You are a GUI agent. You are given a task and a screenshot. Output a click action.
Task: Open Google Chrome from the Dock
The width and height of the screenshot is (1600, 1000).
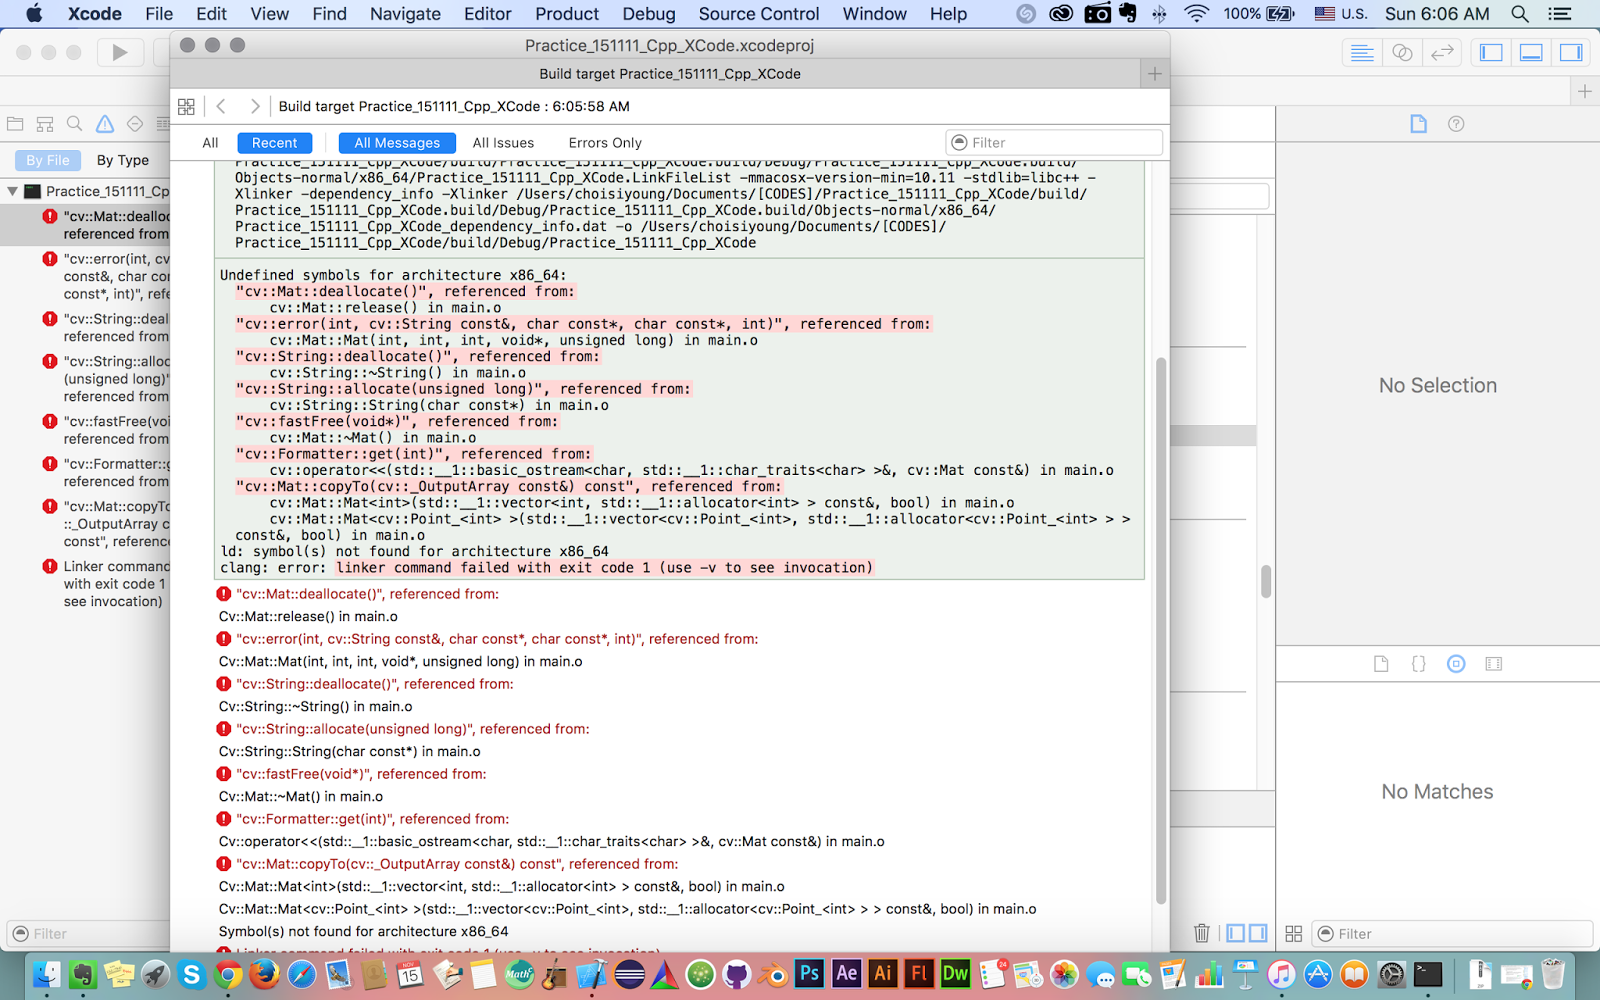coord(228,973)
